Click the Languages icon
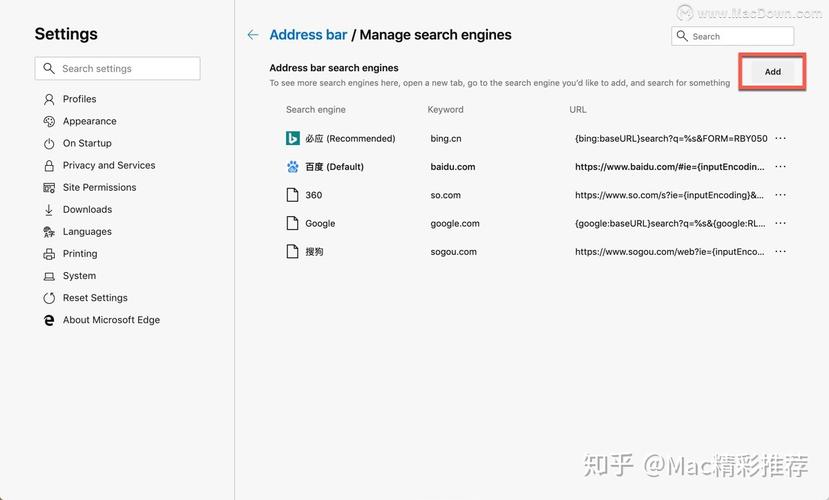829x500 pixels. 49,232
